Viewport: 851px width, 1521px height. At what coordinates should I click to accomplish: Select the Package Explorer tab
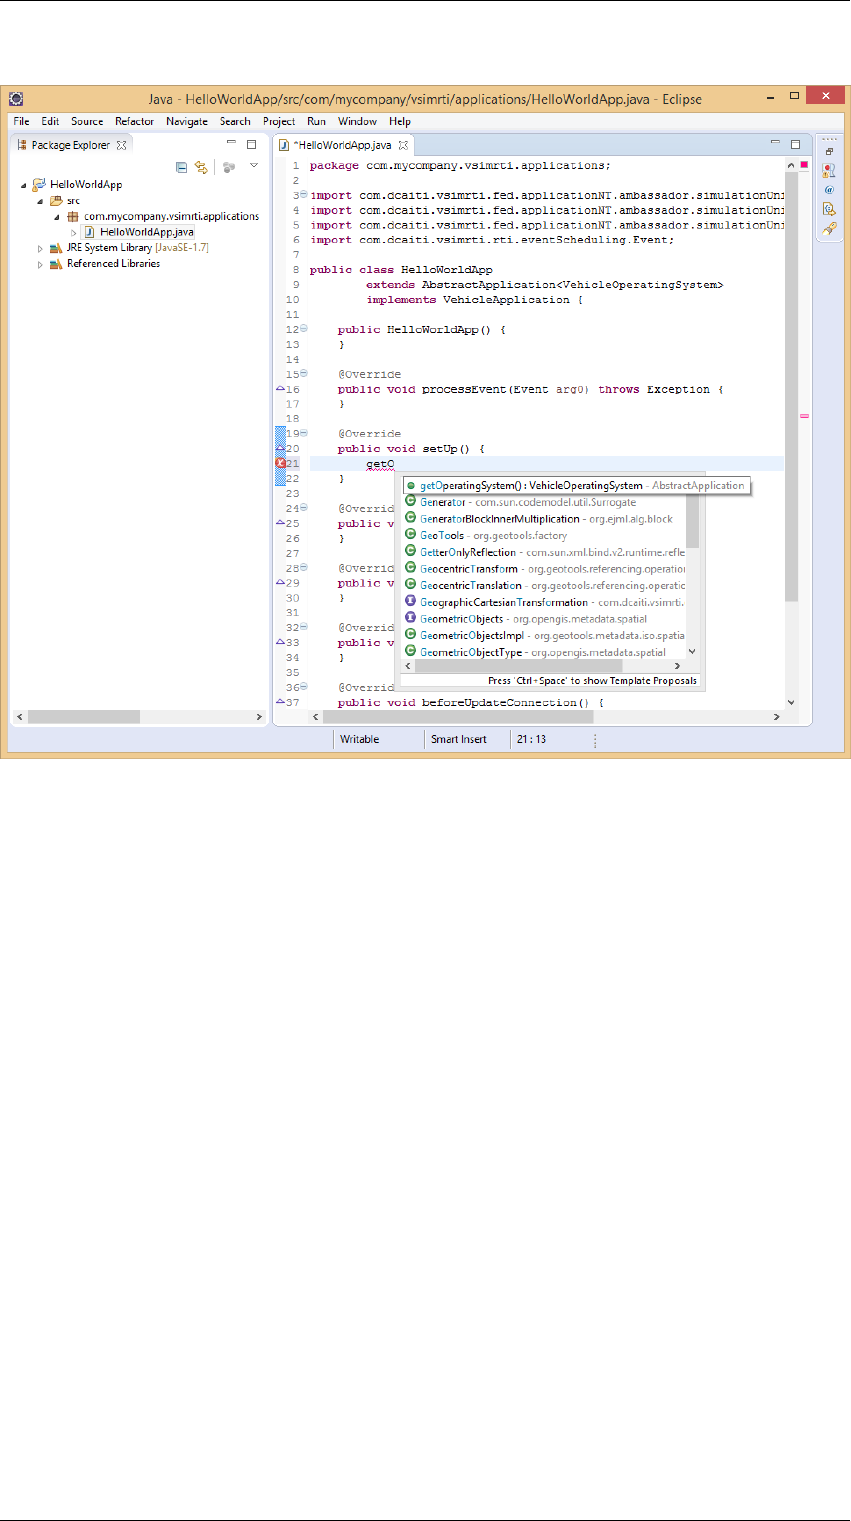pos(71,145)
